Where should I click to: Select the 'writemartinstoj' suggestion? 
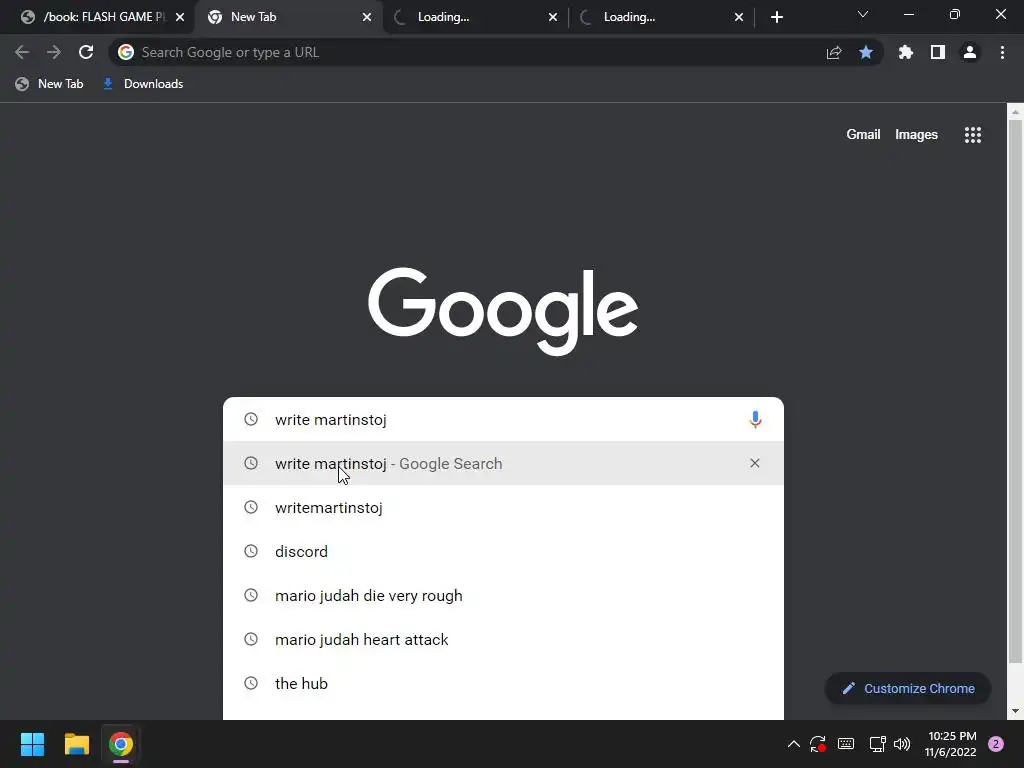[503, 507]
